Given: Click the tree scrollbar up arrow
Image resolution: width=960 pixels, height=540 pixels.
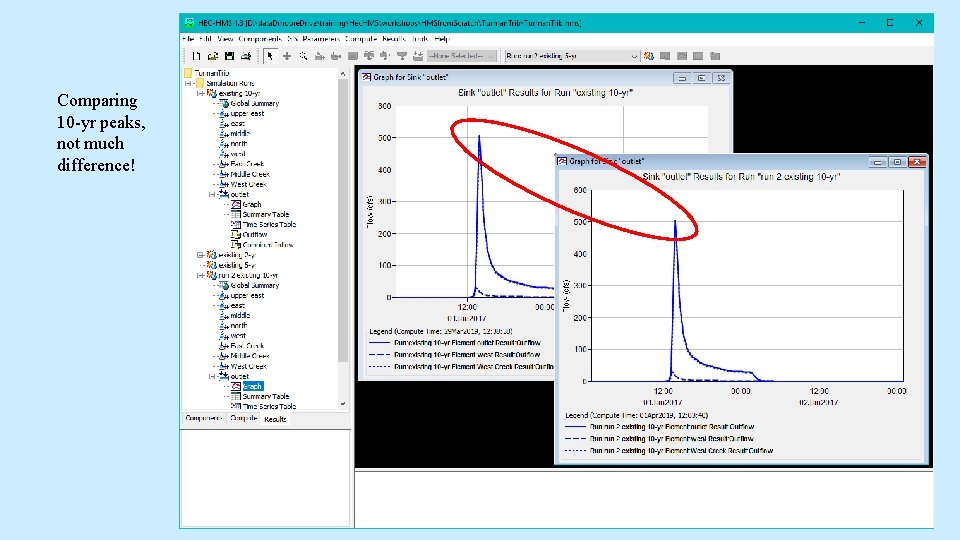Looking at the screenshot, I should point(343,73).
